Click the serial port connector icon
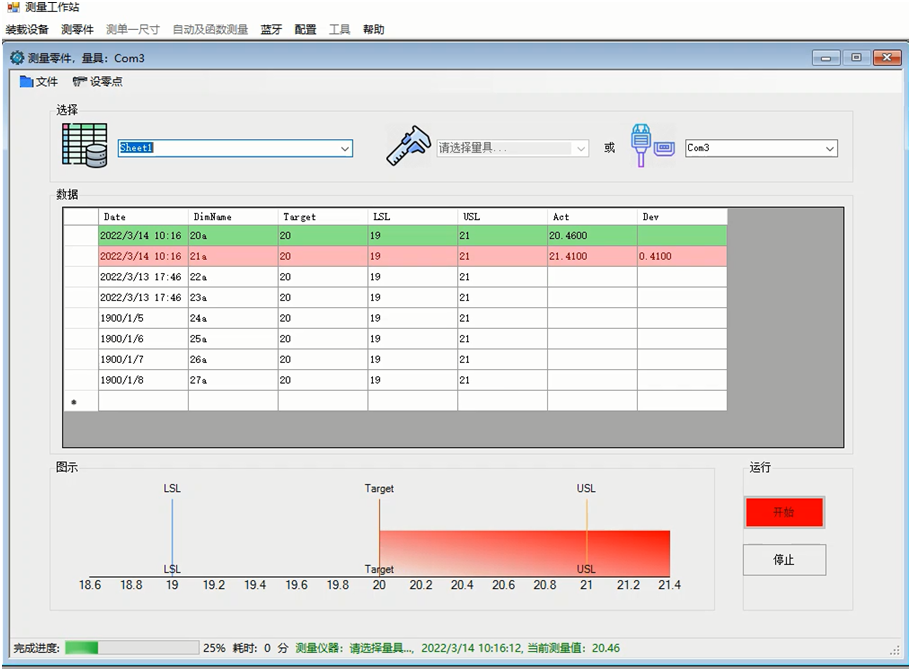This screenshot has width=911, height=671. tap(652, 146)
